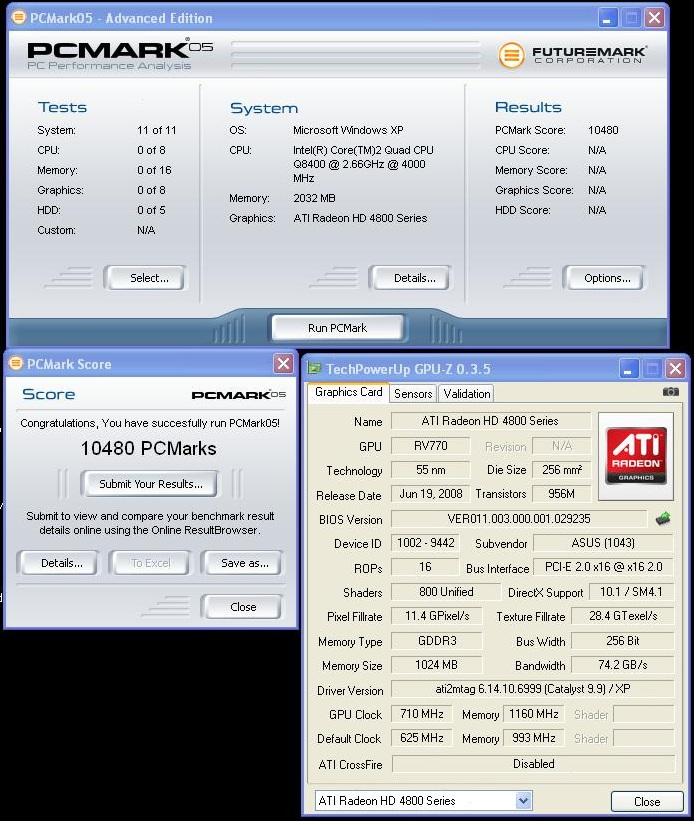Click the PCMark Score title bar icon
This screenshot has width=696, height=825.
tap(16, 364)
